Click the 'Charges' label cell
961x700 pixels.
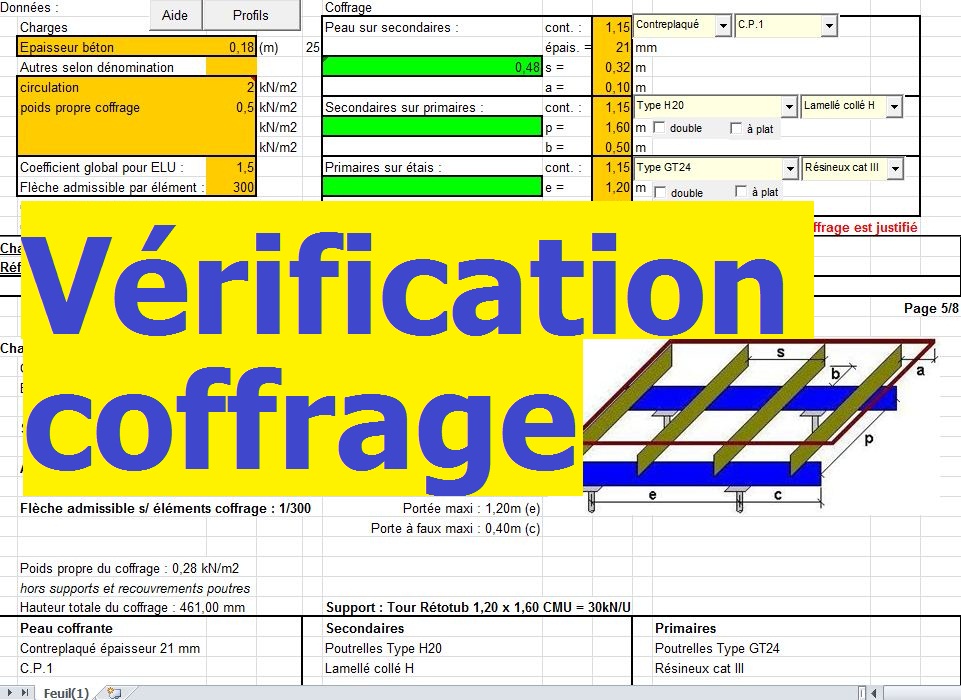click(x=44, y=28)
